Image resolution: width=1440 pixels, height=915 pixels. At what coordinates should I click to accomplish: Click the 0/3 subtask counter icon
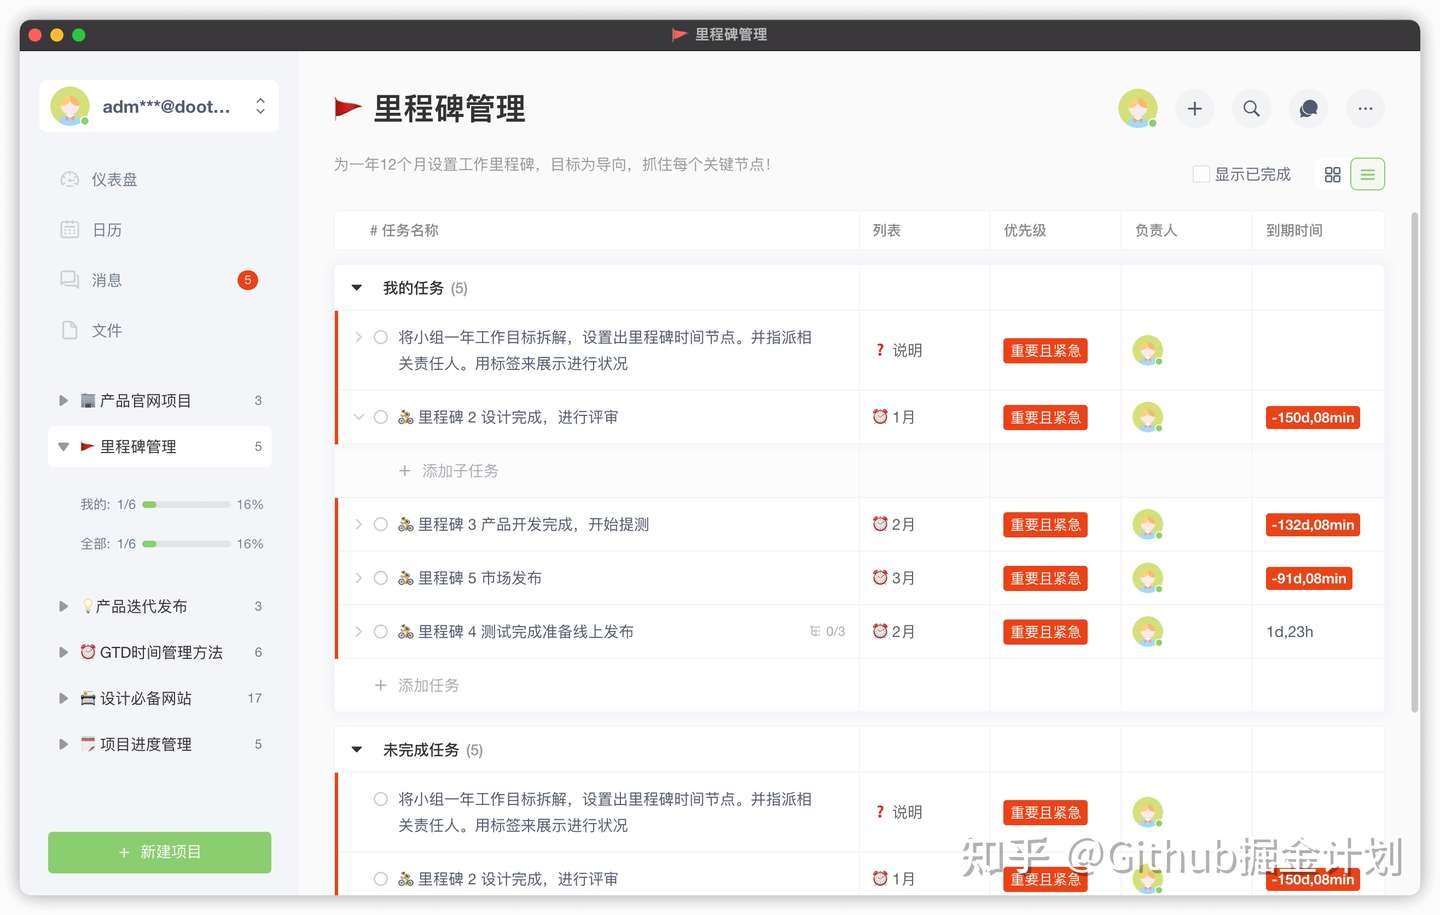pyautogui.click(x=827, y=632)
